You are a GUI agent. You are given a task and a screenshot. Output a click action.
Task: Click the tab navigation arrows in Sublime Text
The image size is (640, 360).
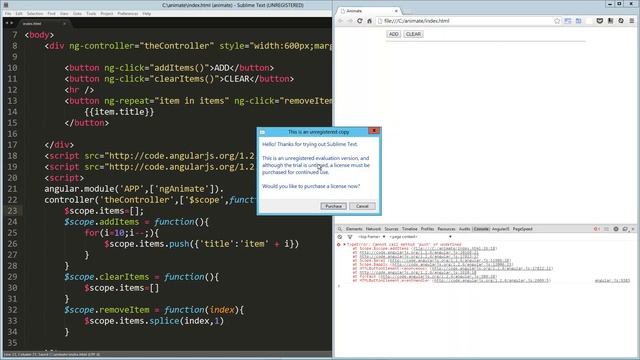tap(9, 23)
